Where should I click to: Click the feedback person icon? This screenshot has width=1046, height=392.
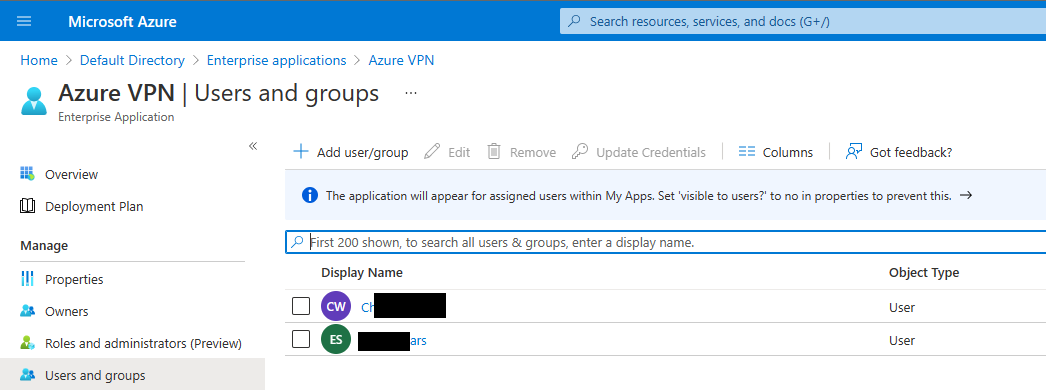point(854,151)
